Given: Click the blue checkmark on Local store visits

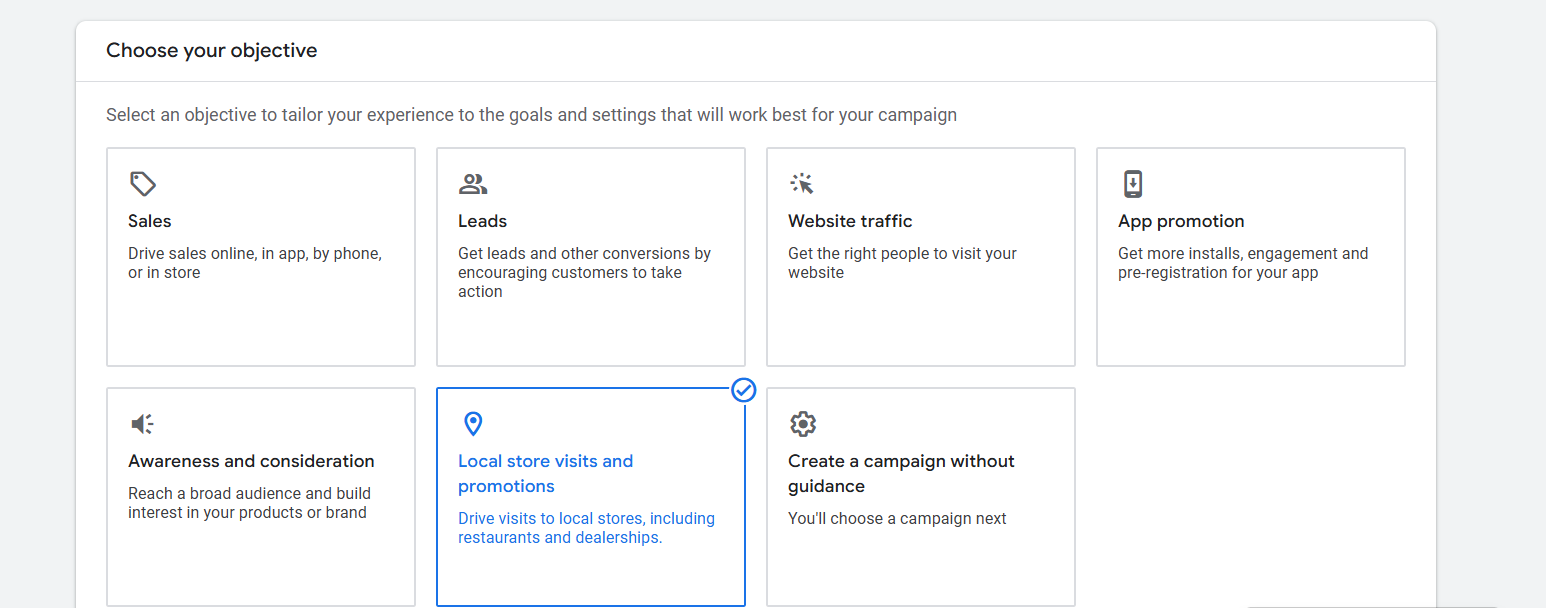Looking at the screenshot, I should [x=743, y=390].
